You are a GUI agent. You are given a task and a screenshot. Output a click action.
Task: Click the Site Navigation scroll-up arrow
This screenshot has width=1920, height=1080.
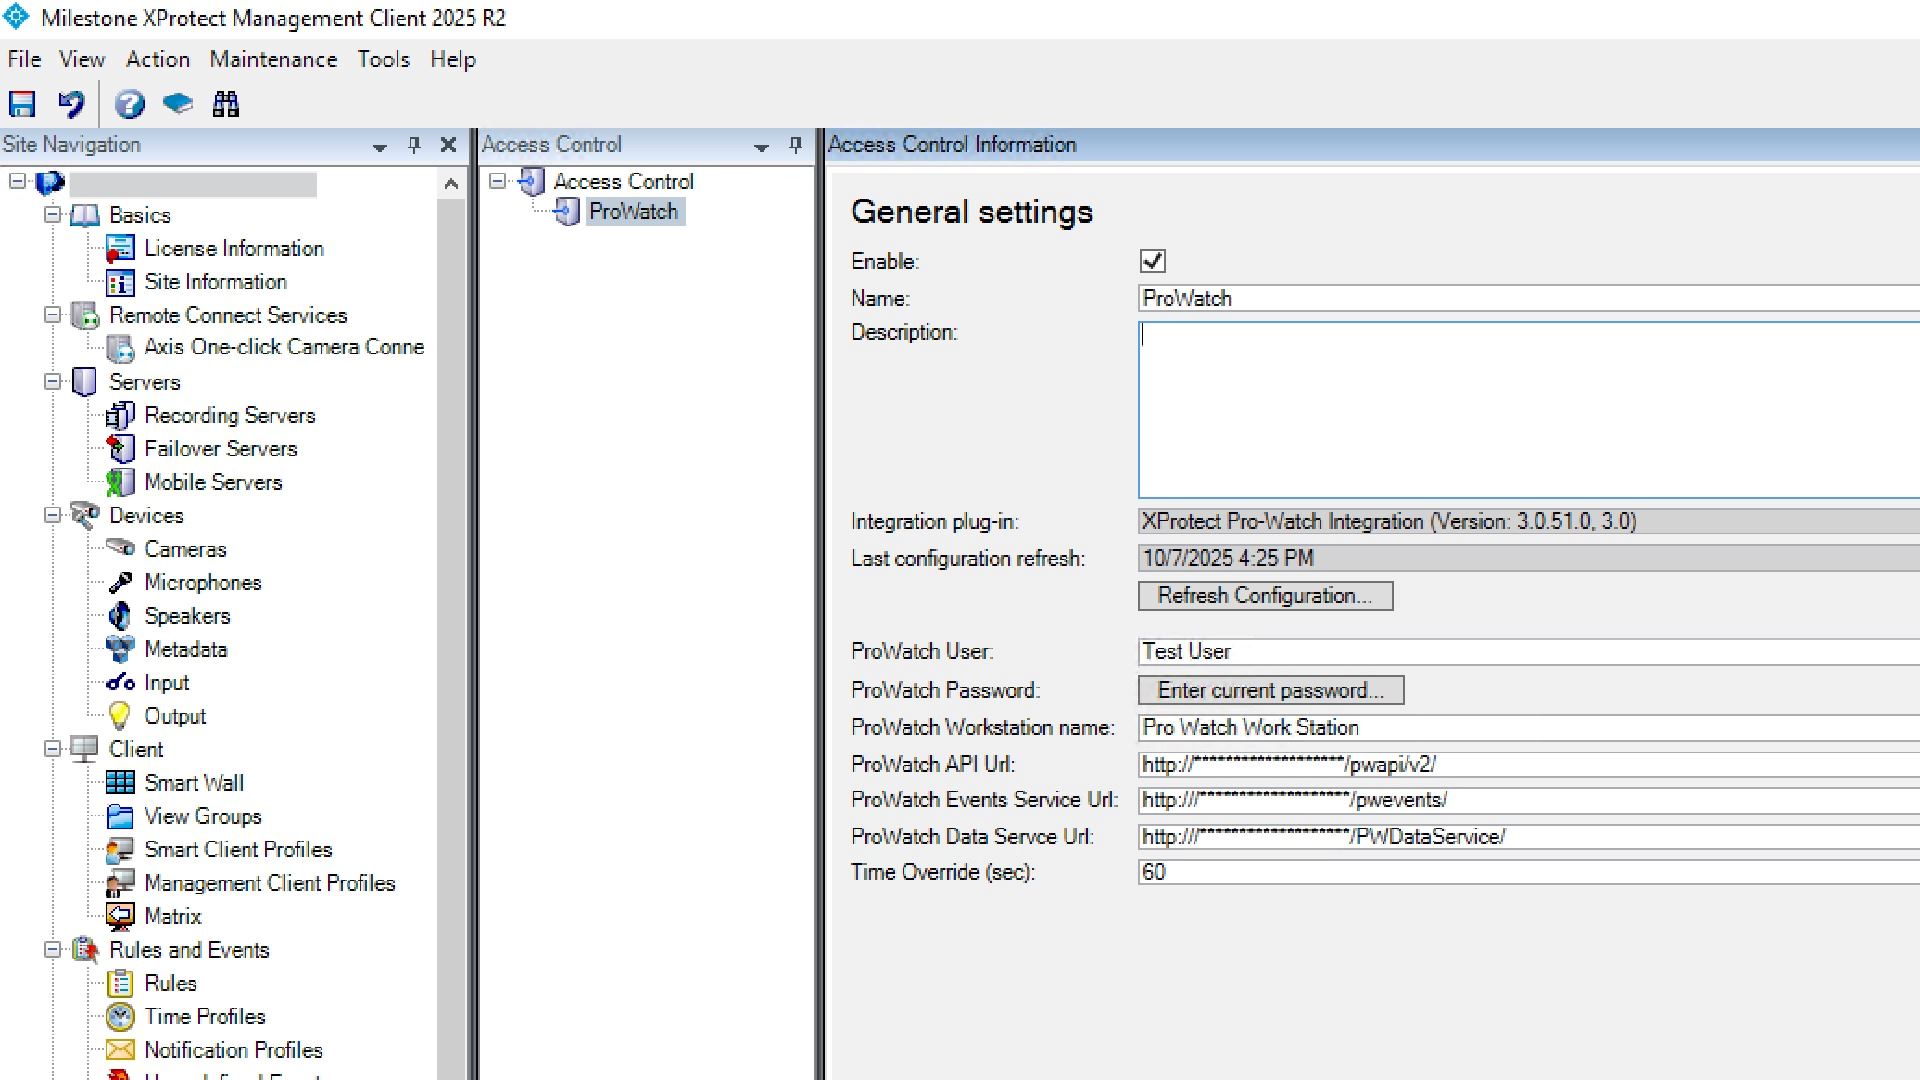coord(451,184)
